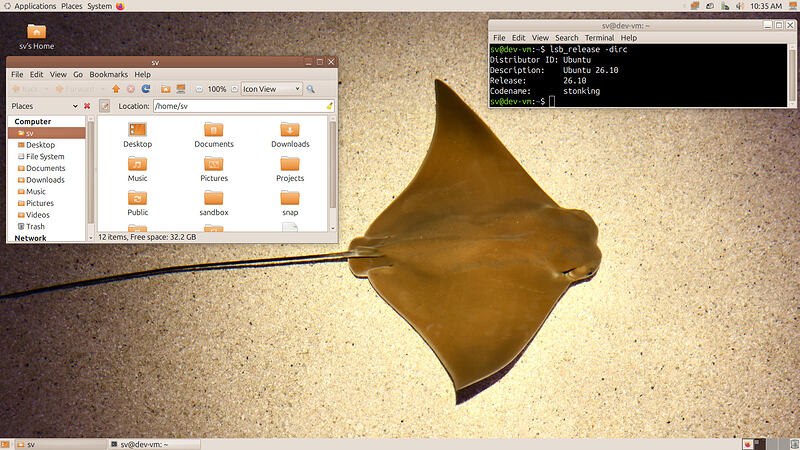
Task: Select Pictures in the Places sidebar
Action: pos(46,203)
